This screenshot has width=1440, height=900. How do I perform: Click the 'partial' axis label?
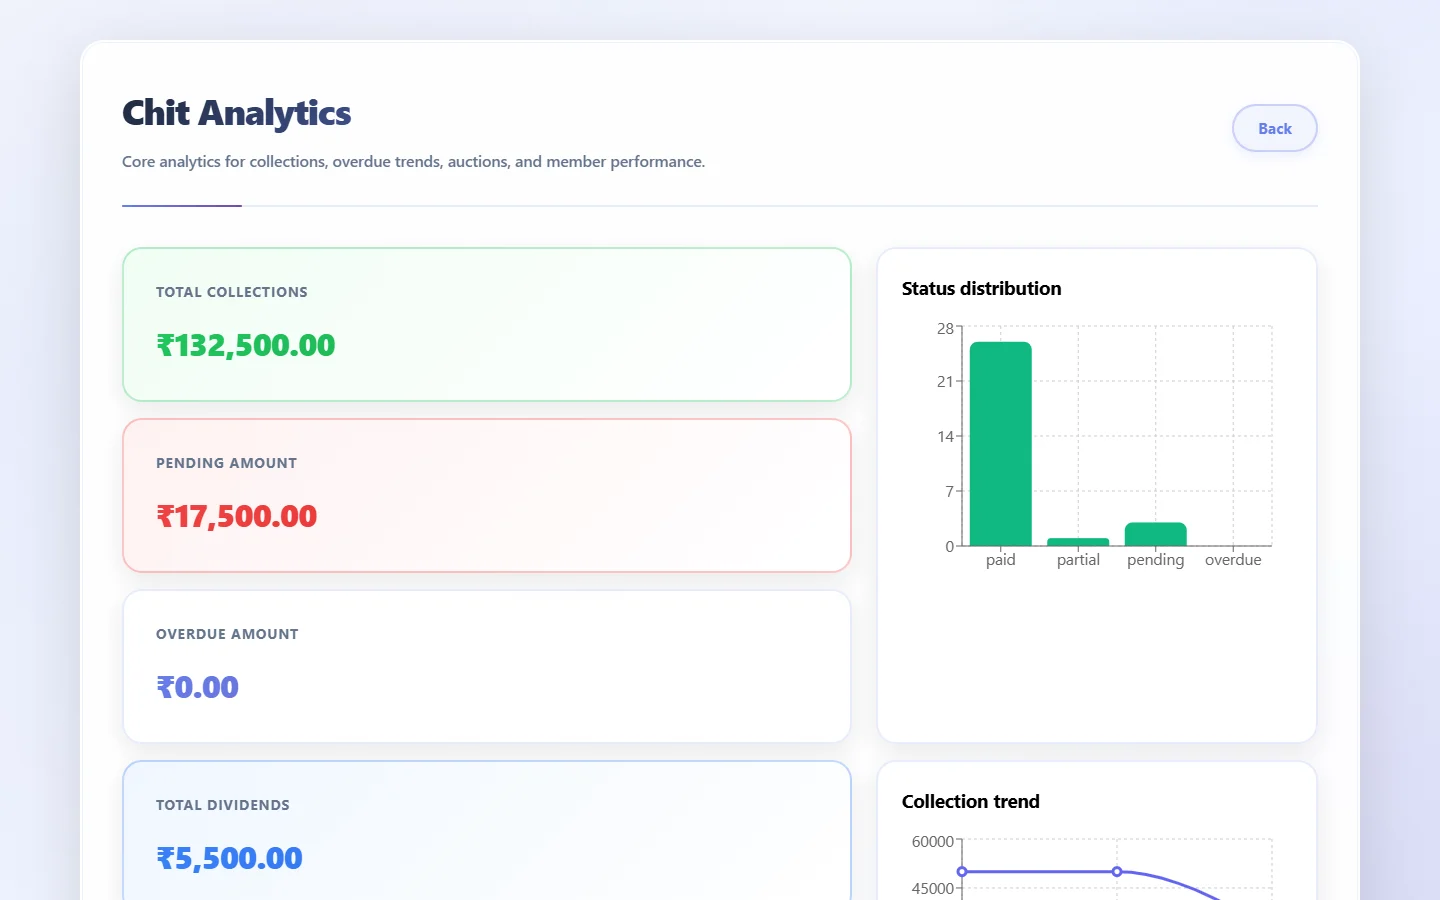(x=1078, y=560)
